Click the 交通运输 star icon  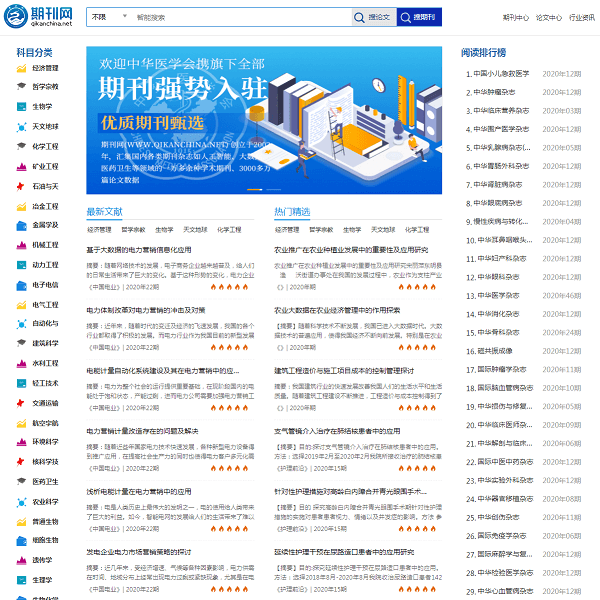[21, 403]
